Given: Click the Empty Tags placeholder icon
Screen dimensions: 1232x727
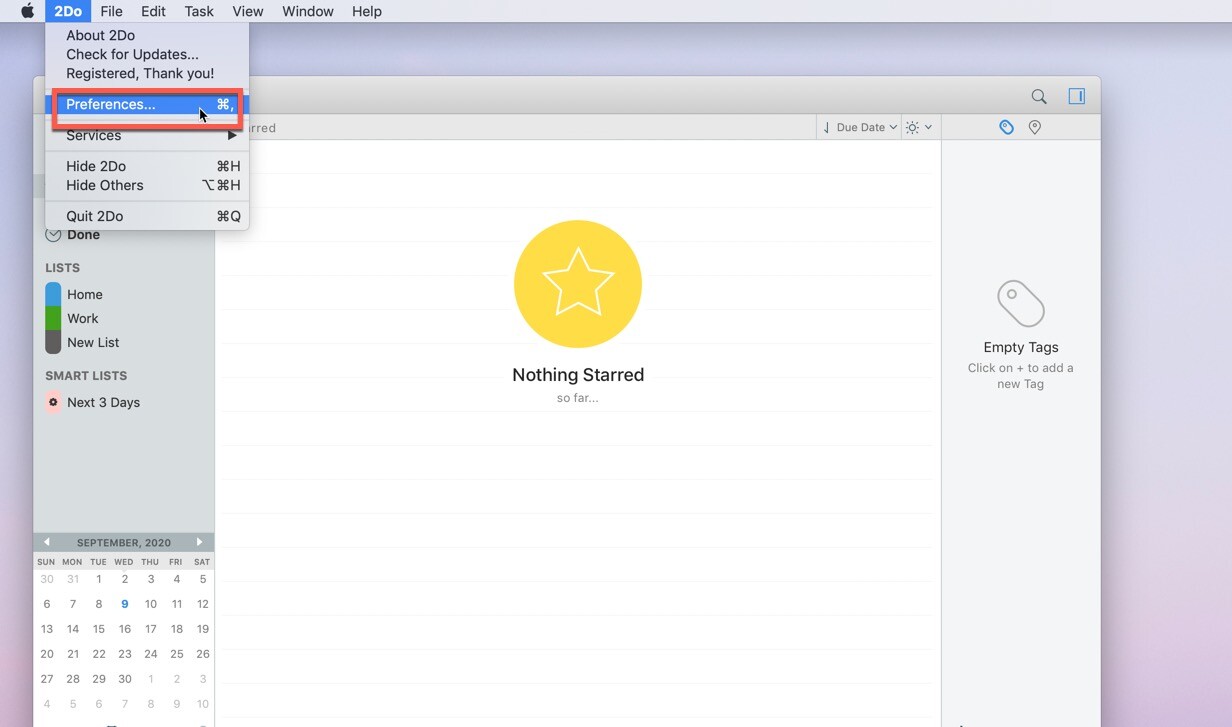Looking at the screenshot, I should point(1021,303).
